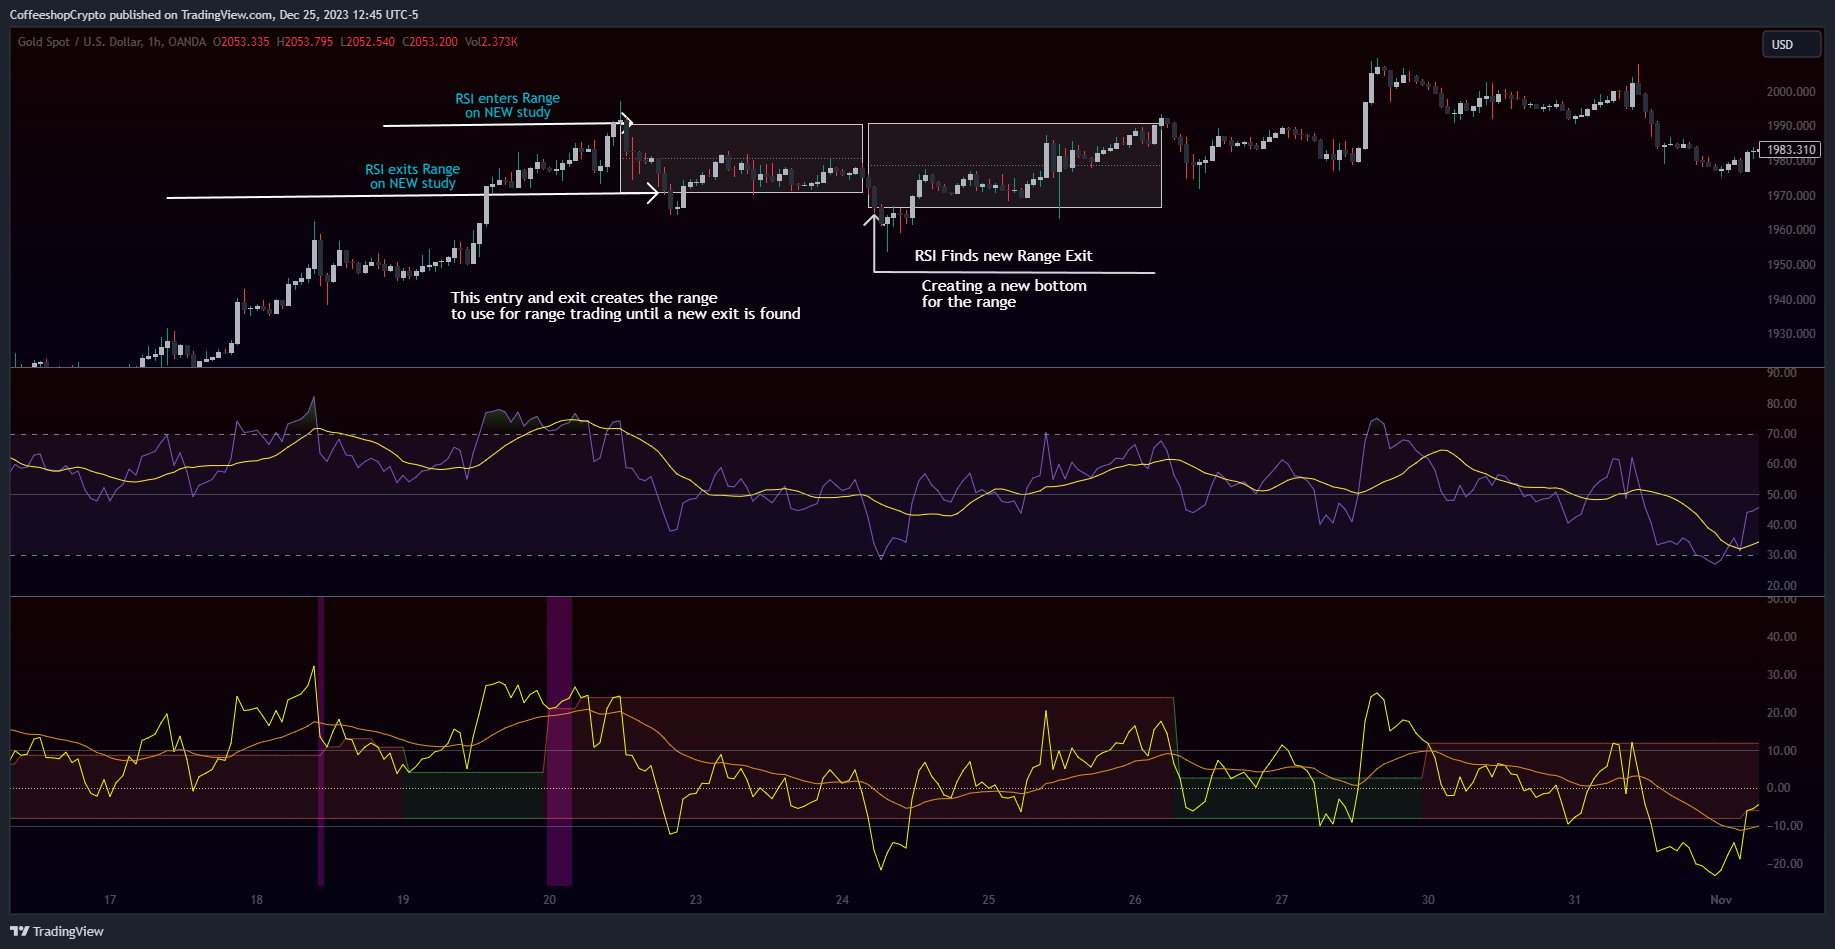Click price axis label 1940.000
This screenshot has width=1835, height=949.
1791,300
